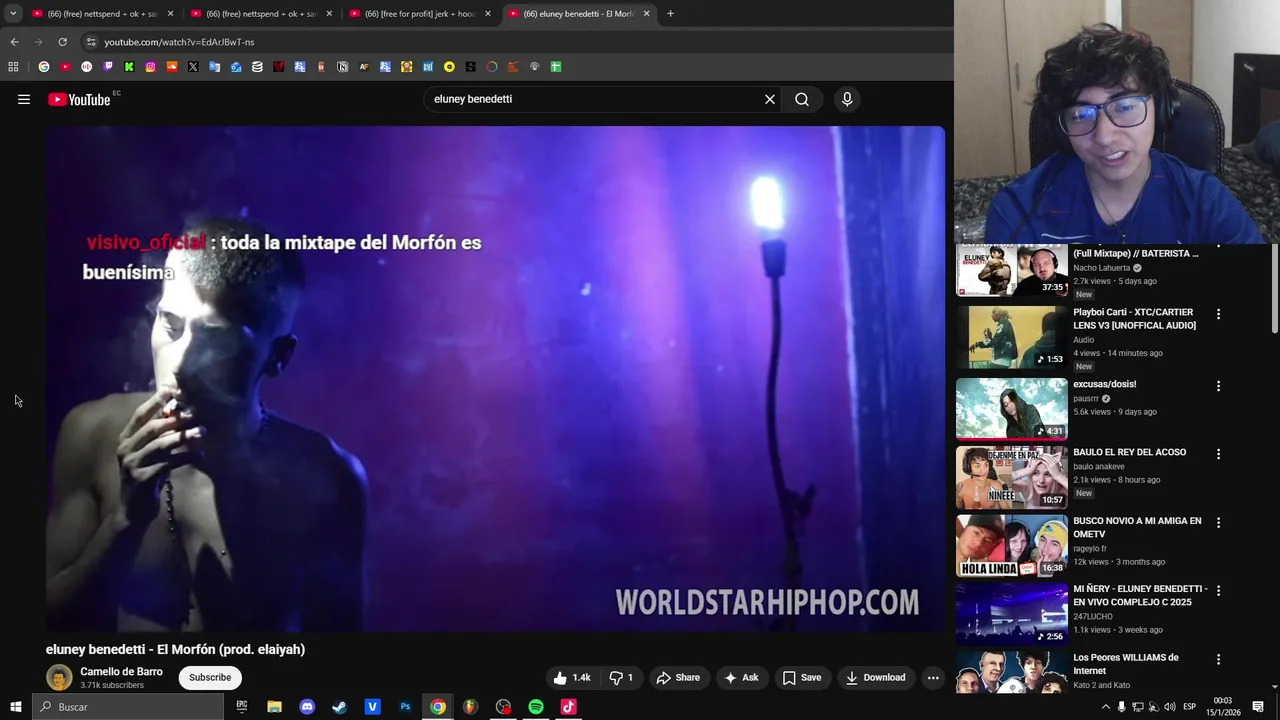
Task: Open Twitch bookmark
Action: [x=108, y=67]
